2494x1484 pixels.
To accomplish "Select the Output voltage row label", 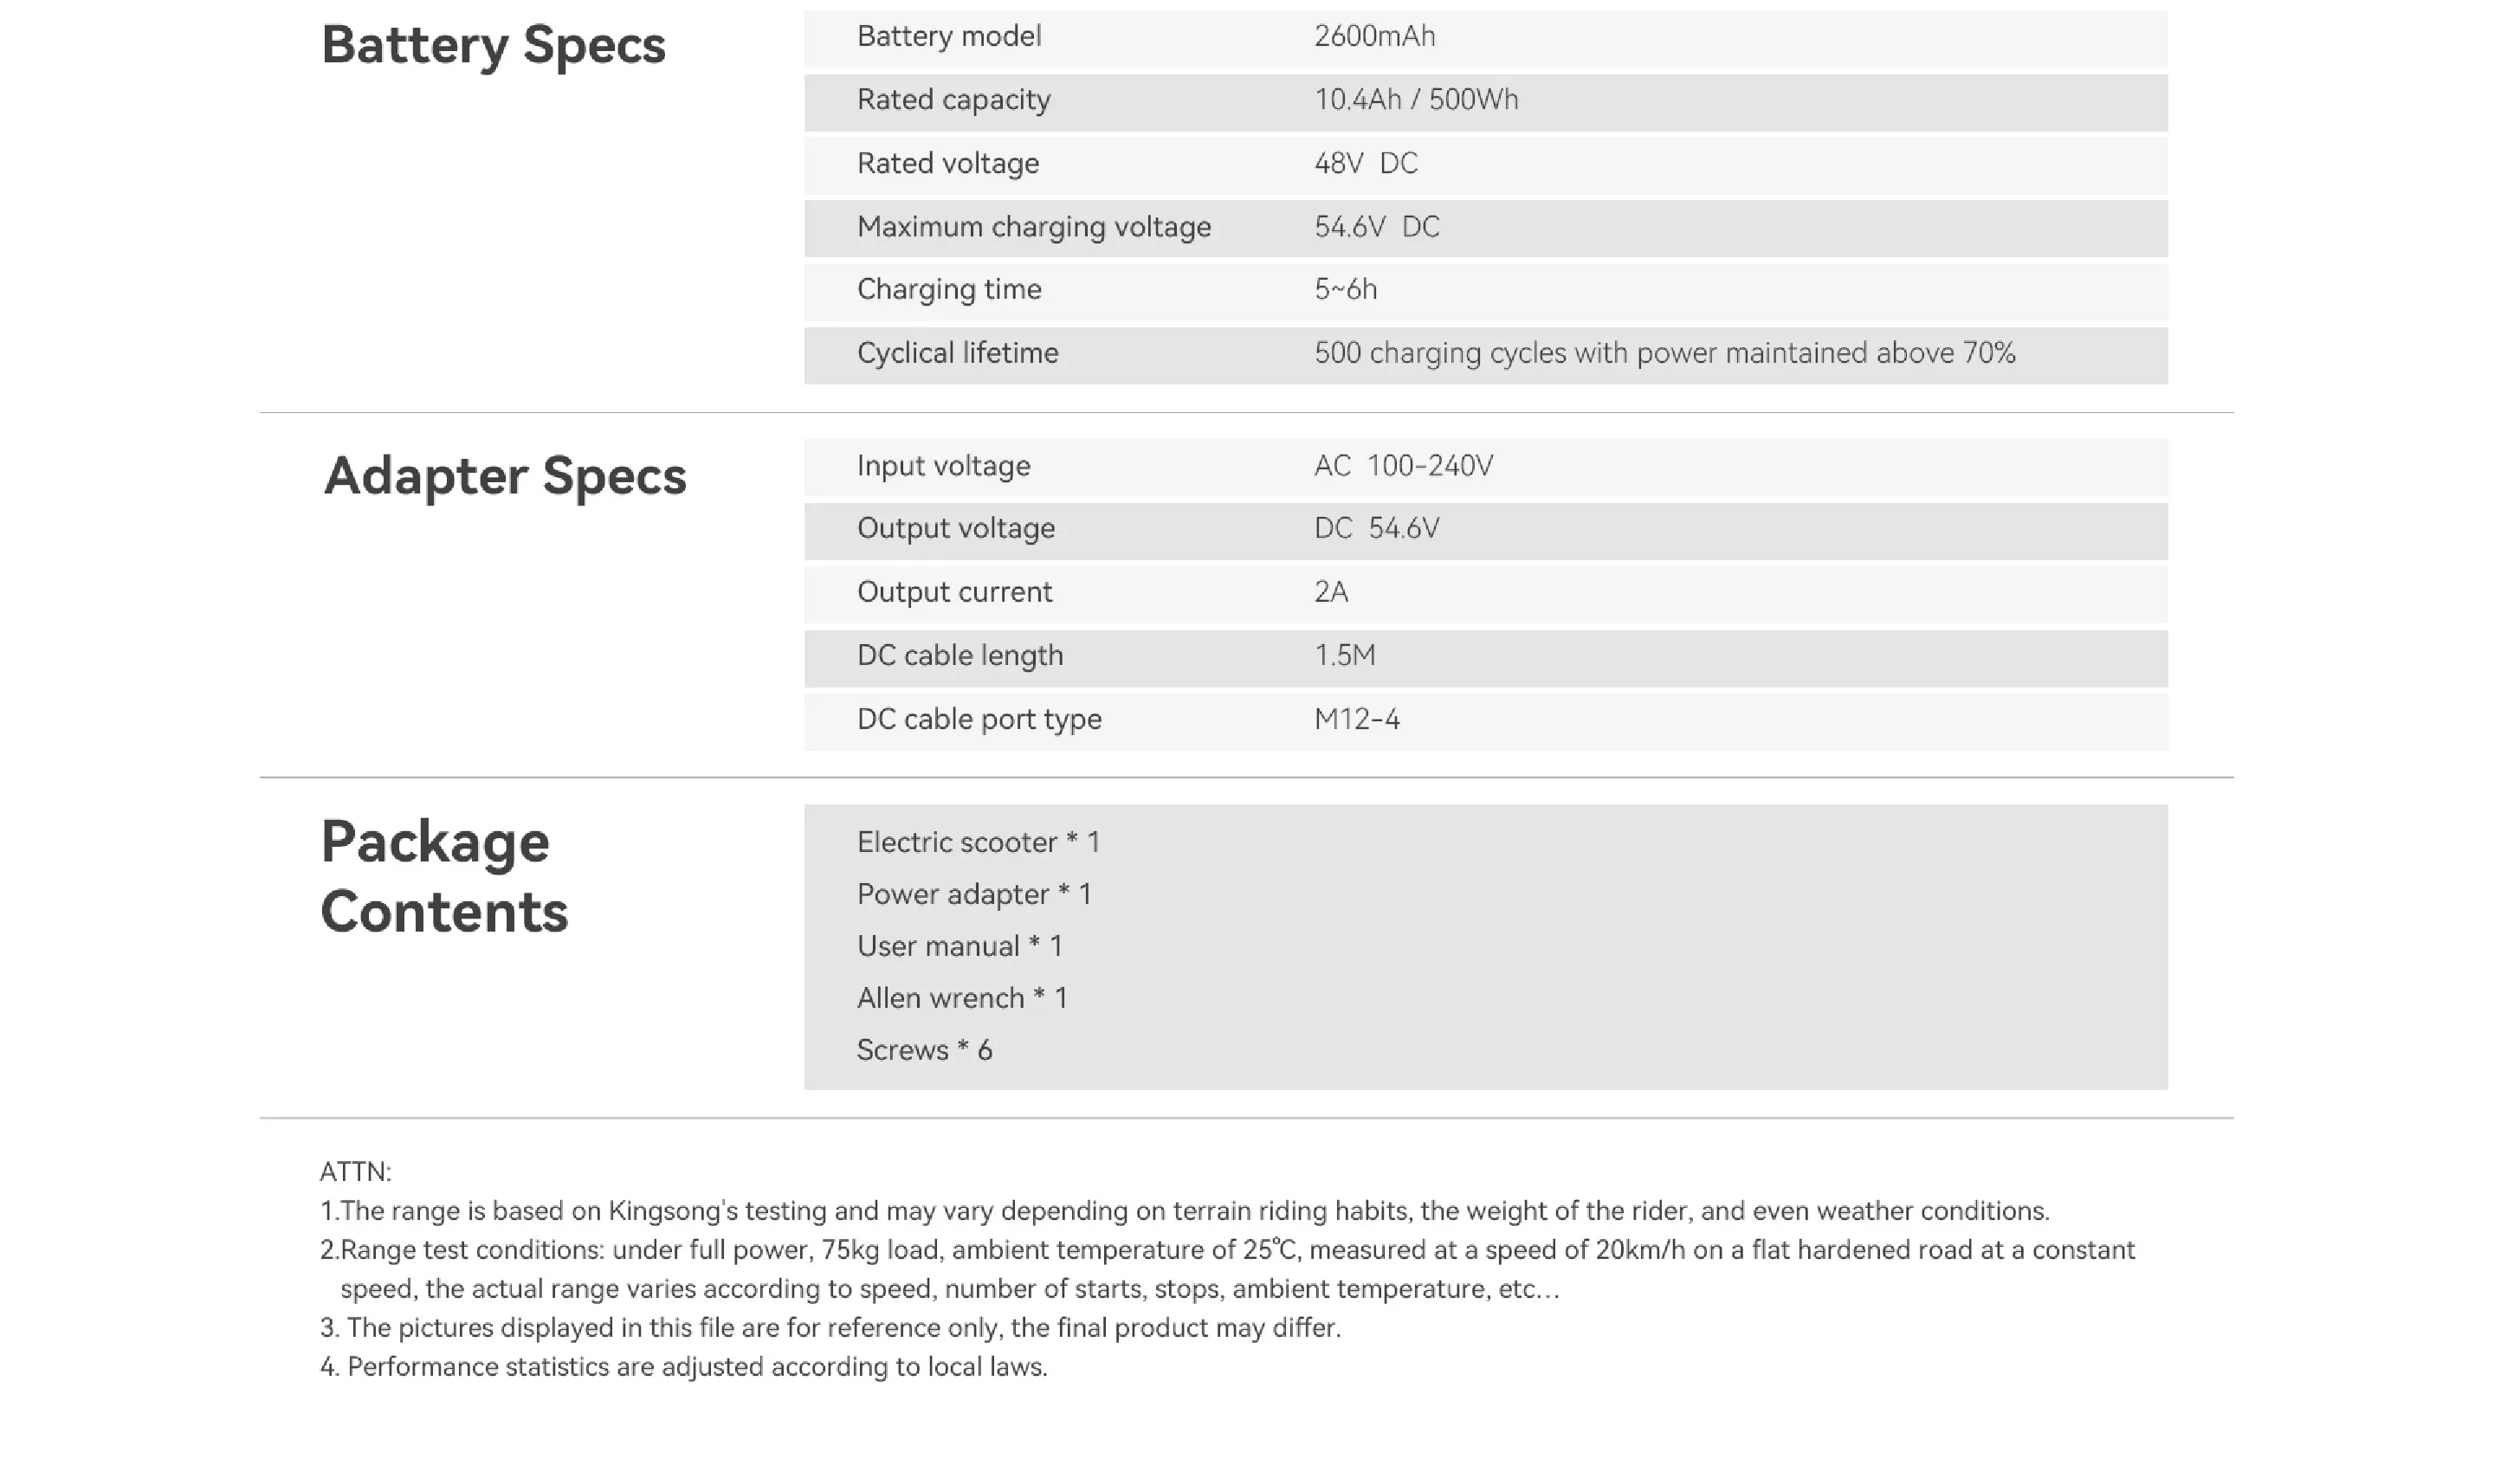I will (x=956, y=528).
